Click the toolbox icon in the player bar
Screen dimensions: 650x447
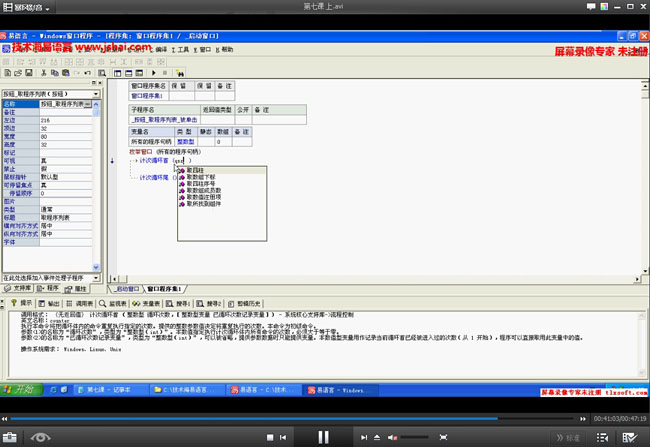coord(10,437)
